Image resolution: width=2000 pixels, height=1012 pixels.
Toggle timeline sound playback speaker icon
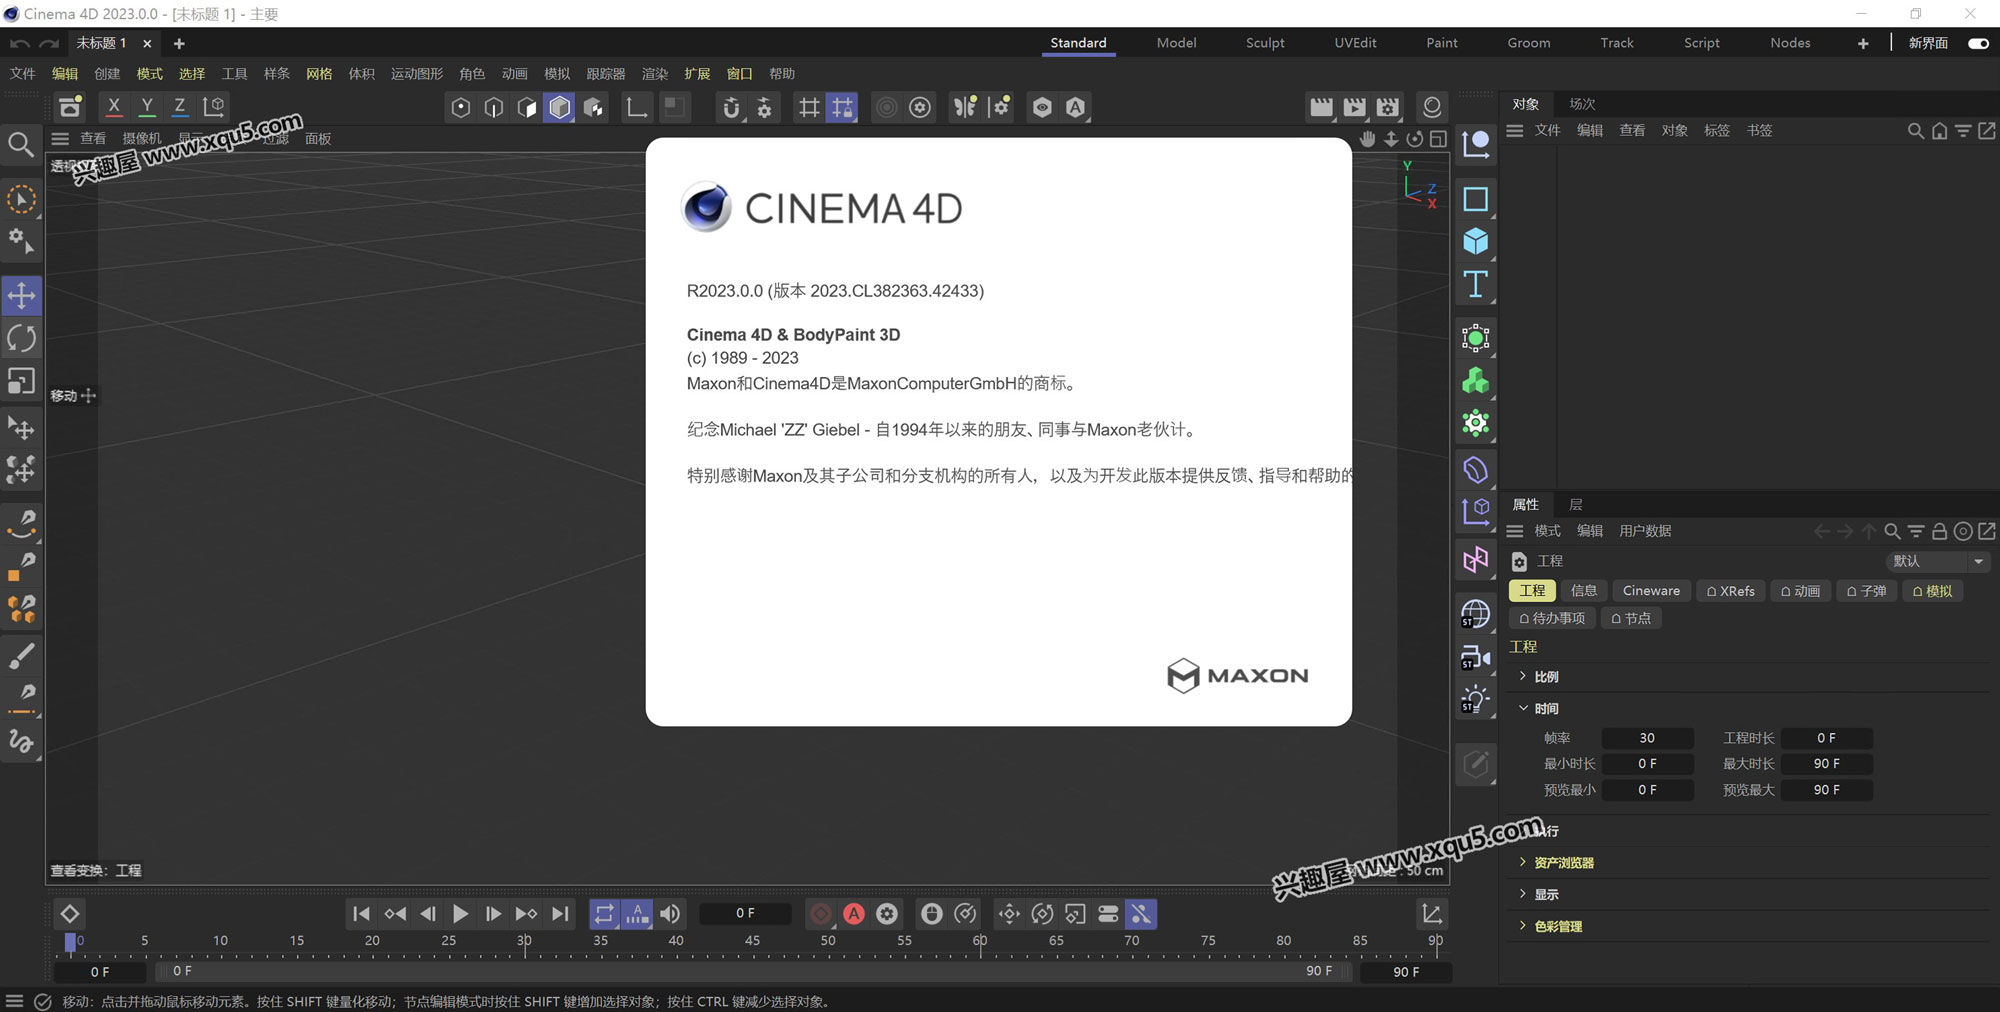[x=670, y=914]
